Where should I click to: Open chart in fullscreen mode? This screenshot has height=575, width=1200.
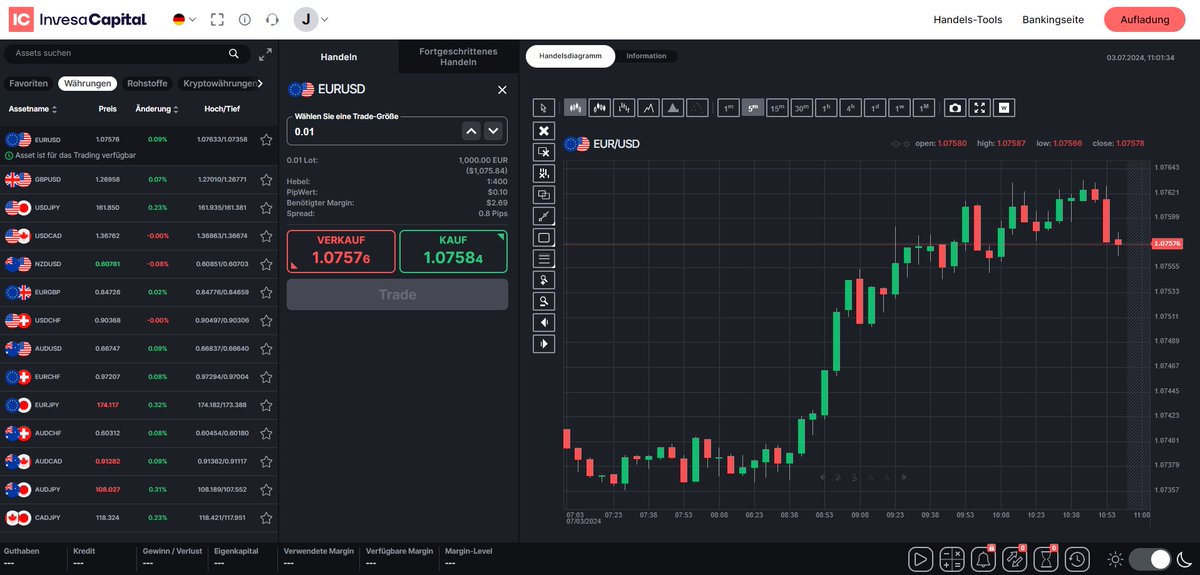pos(980,108)
